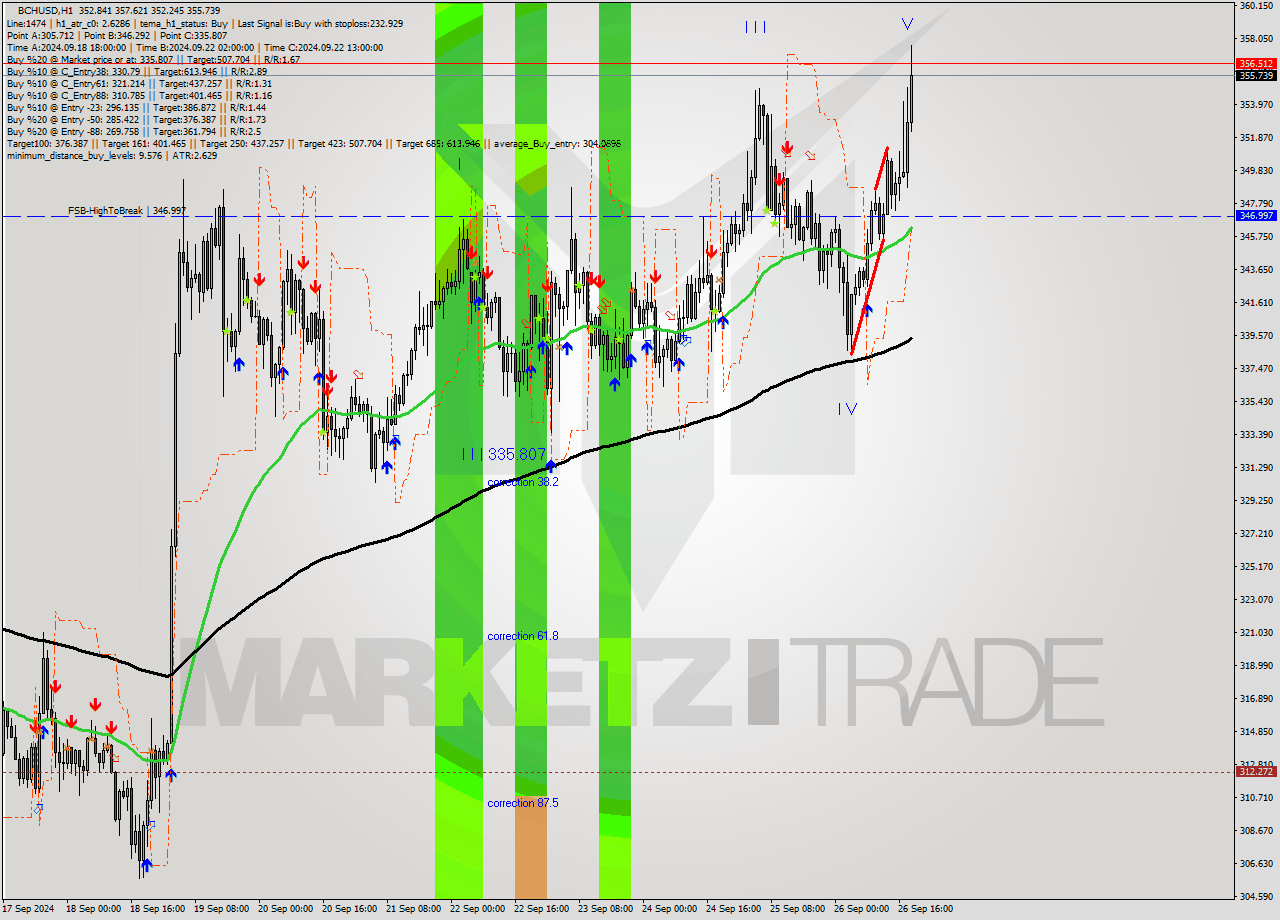The image size is (1280, 920).
Task: Click the 304.590 price axis label
Action: click(1256, 897)
